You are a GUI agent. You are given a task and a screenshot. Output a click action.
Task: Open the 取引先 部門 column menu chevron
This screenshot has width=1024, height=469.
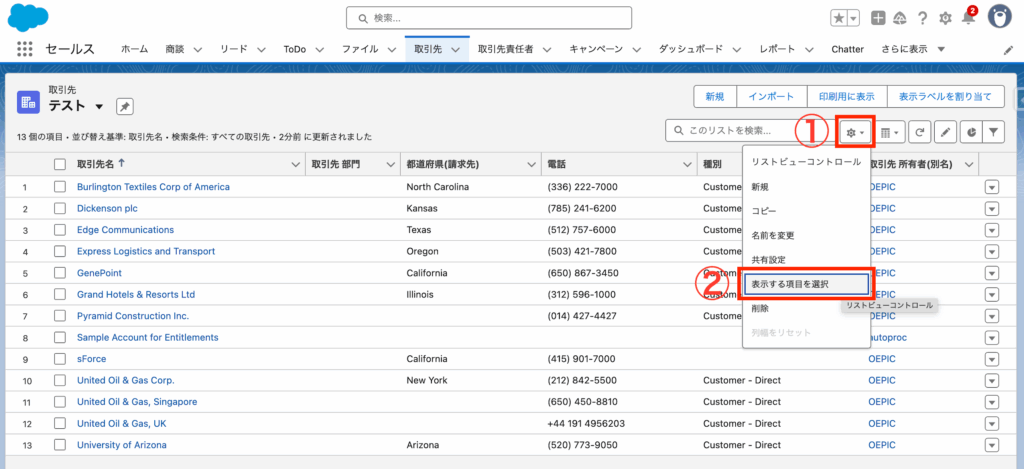[391, 165]
